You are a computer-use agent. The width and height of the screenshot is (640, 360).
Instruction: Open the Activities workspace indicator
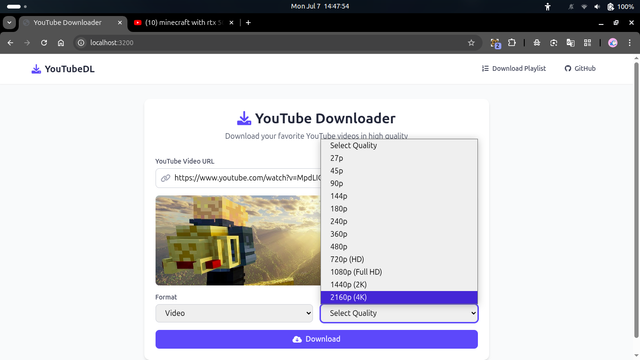point(17,7)
